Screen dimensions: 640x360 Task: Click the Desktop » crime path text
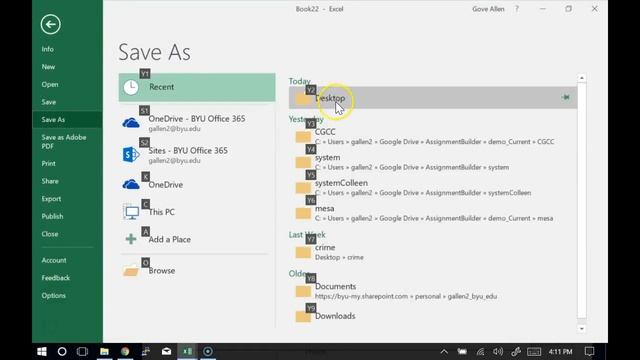point(339,258)
